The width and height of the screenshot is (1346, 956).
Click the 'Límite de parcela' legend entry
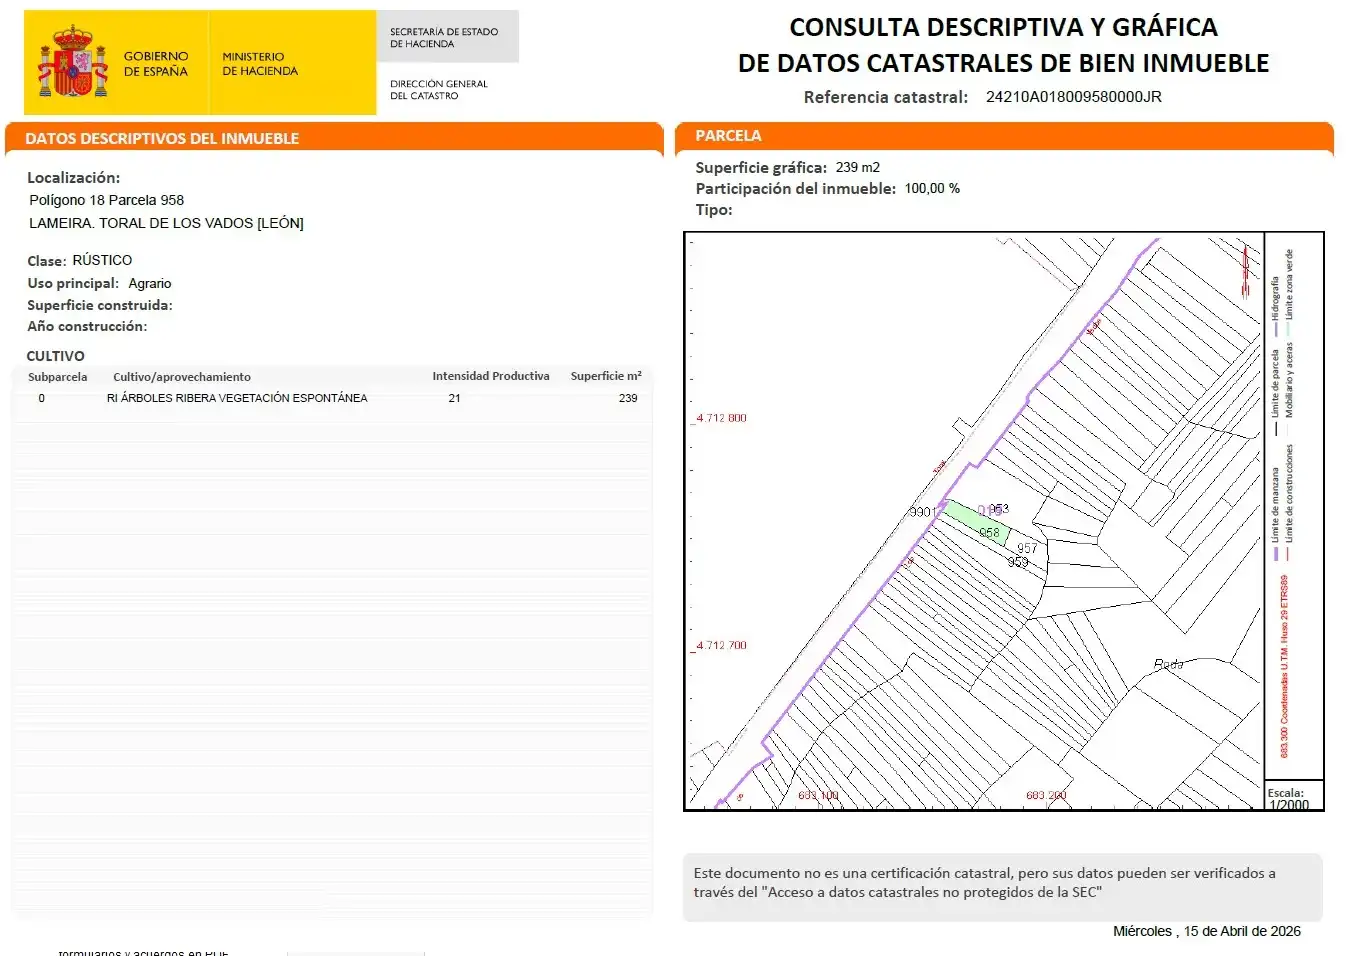pyautogui.click(x=1275, y=391)
